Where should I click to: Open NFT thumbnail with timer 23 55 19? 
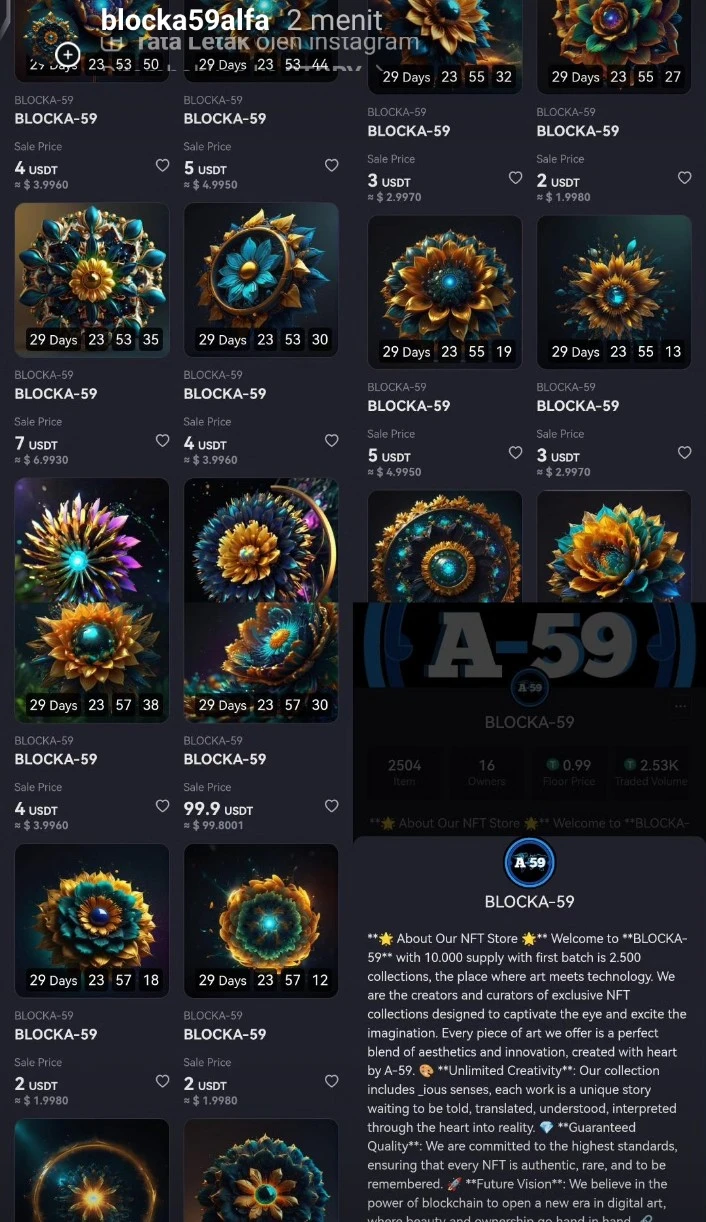coord(444,292)
